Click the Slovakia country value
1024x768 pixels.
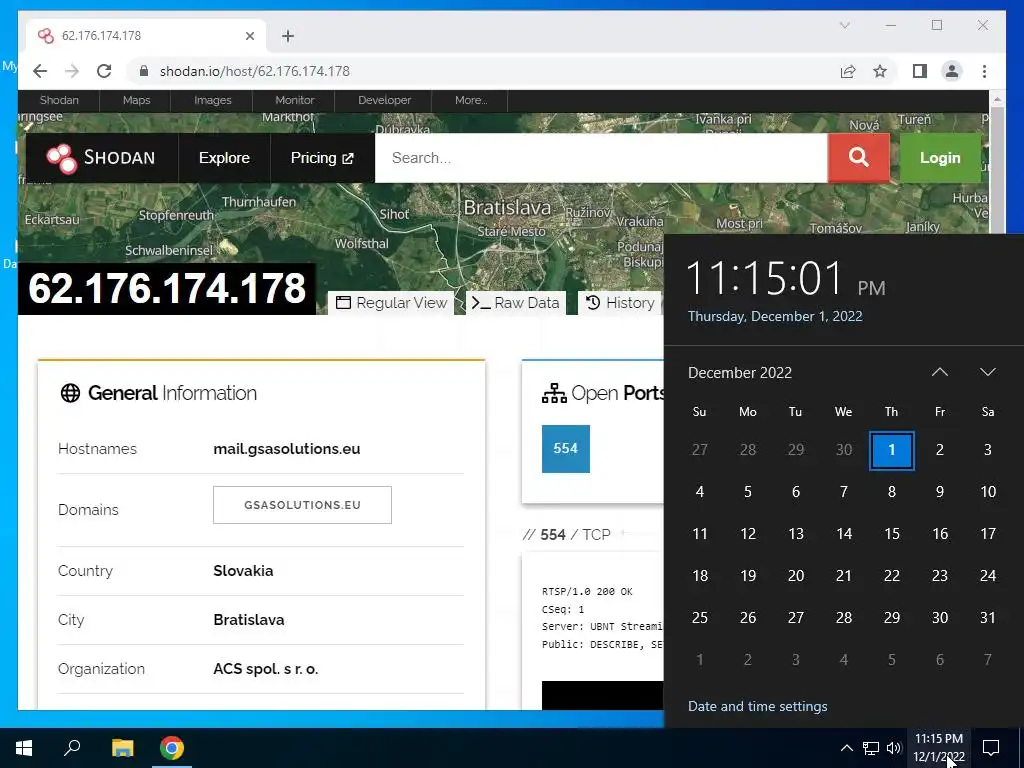pyautogui.click(x=243, y=571)
